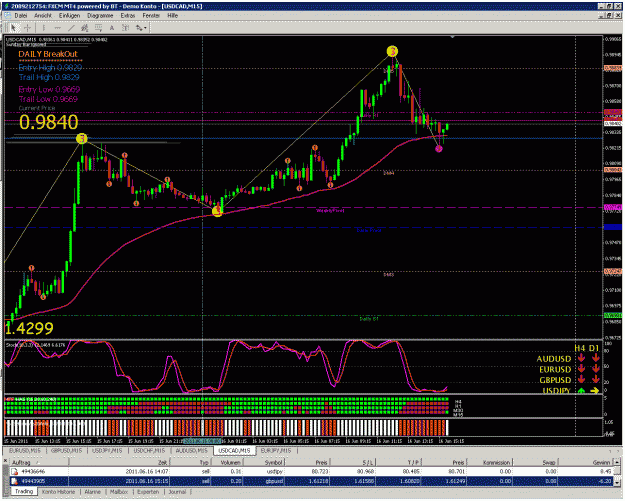
Task: Open the Ansicht menu
Action: point(43,16)
